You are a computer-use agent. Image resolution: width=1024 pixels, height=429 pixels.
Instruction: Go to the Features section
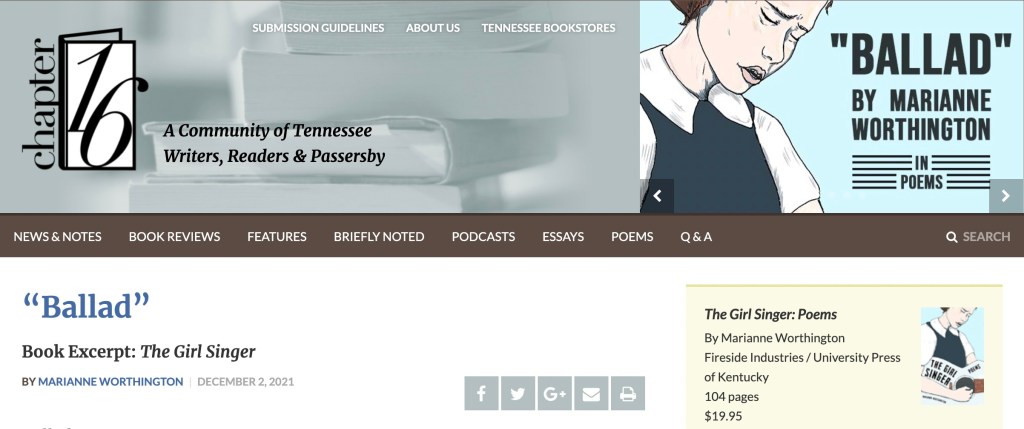pos(277,236)
